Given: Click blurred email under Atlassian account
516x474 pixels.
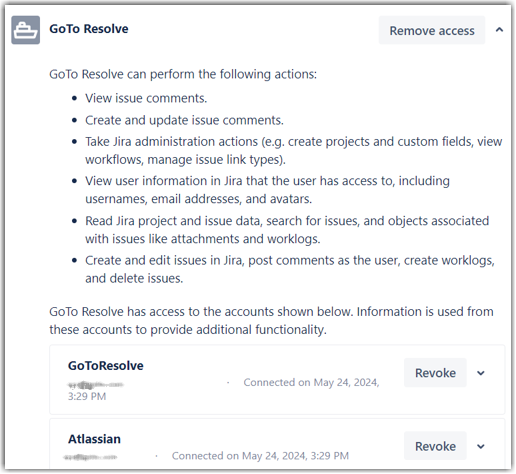Looking at the screenshot, I should pyautogui.click(x=90, y=457).
